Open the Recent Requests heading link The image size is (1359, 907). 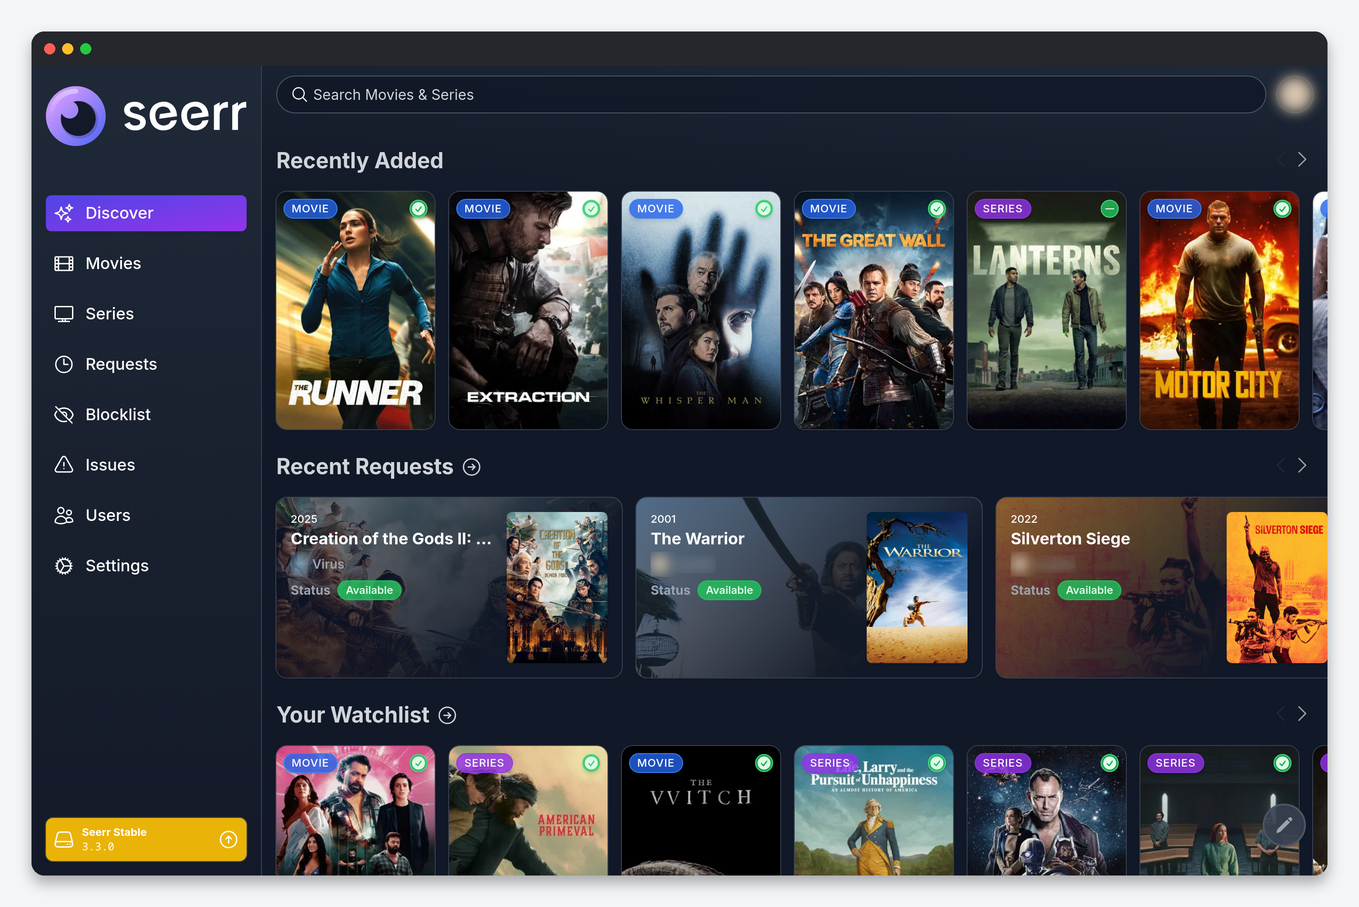tap(365, 467)
